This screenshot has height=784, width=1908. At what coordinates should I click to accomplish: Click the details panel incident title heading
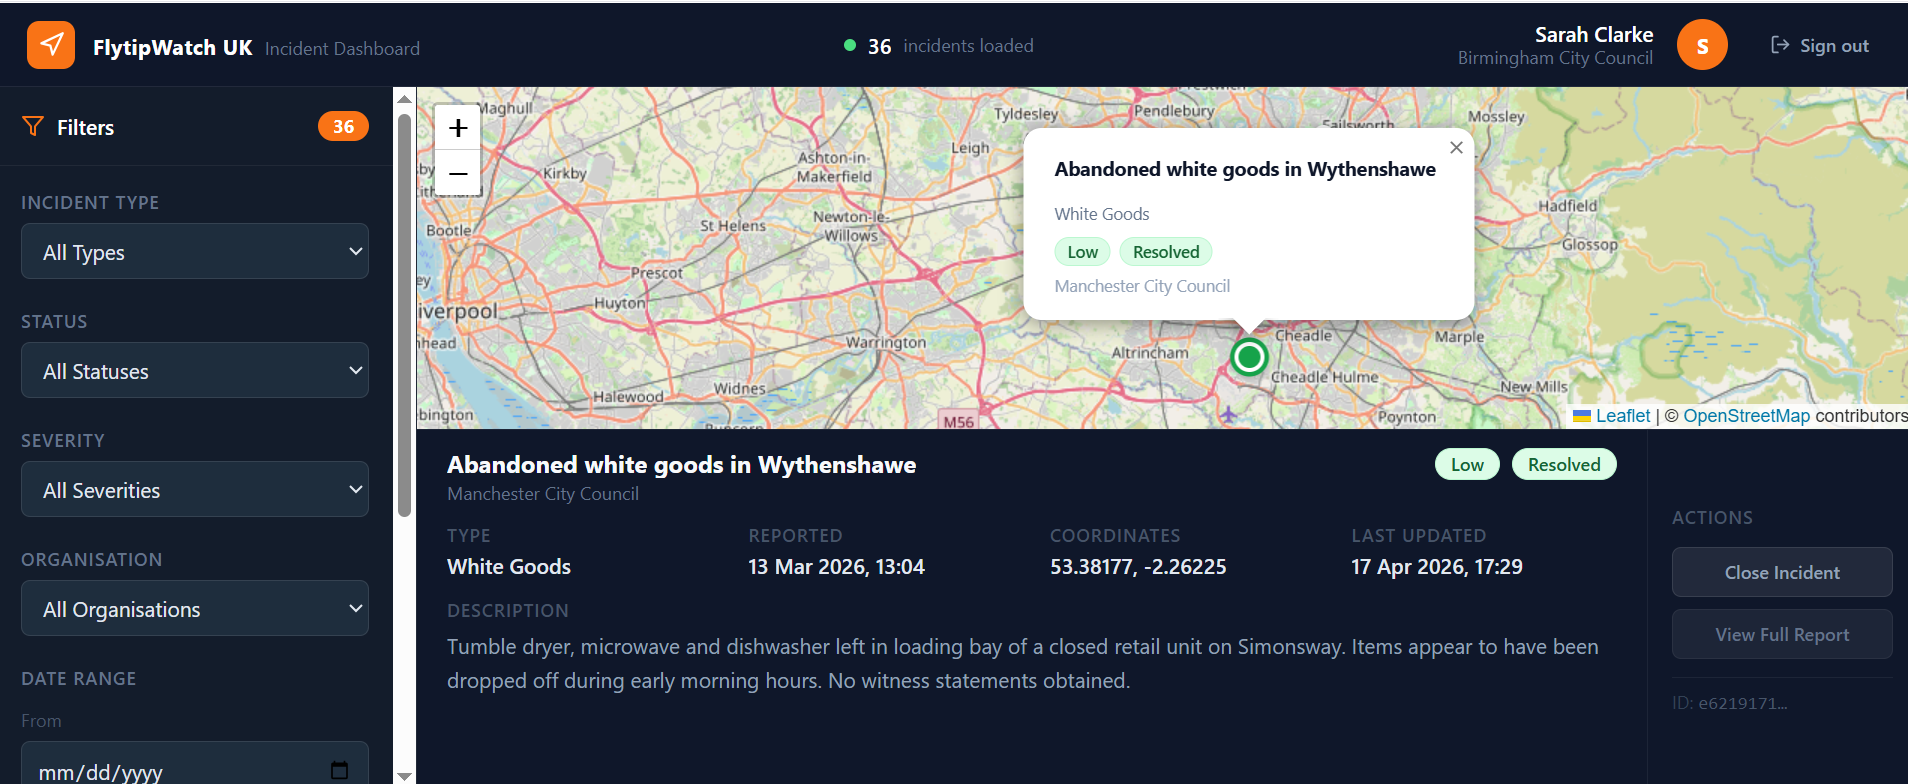pos(681,464)
